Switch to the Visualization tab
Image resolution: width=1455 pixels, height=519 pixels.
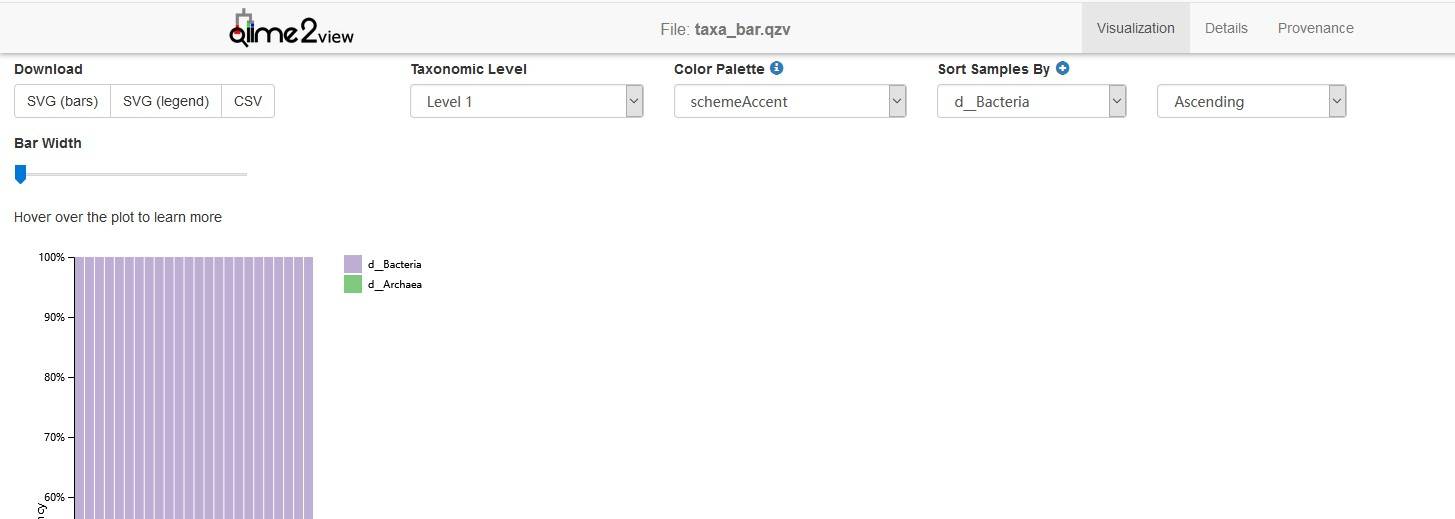(x=1135, y=28)
